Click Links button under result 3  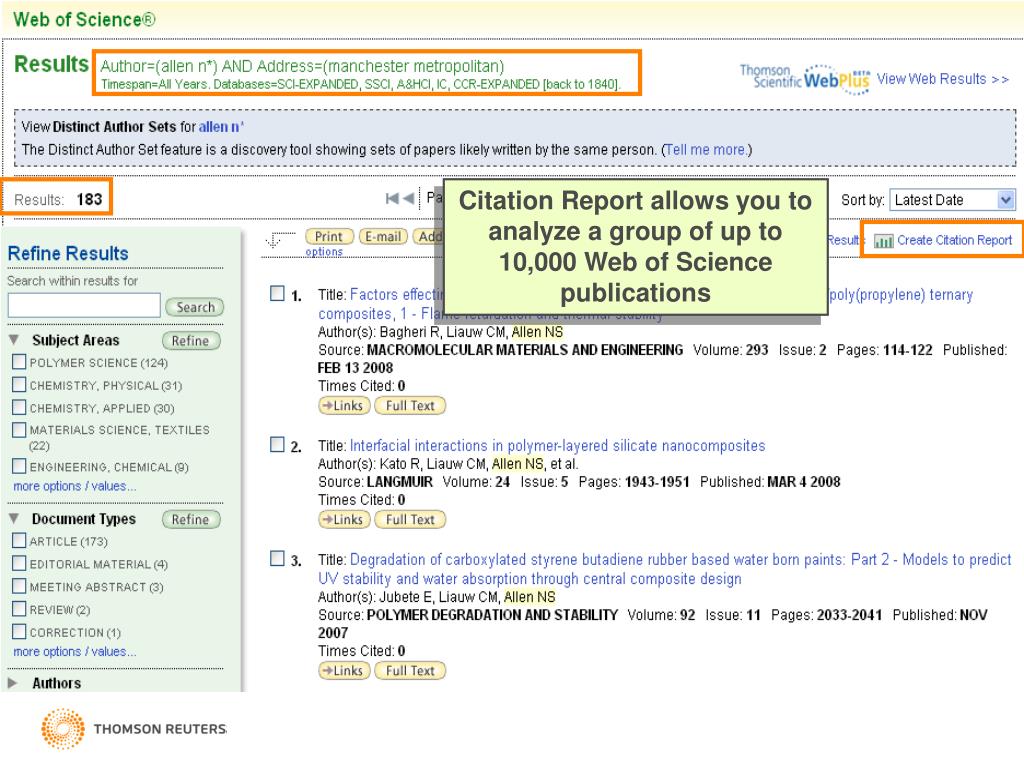click(344, 671)
